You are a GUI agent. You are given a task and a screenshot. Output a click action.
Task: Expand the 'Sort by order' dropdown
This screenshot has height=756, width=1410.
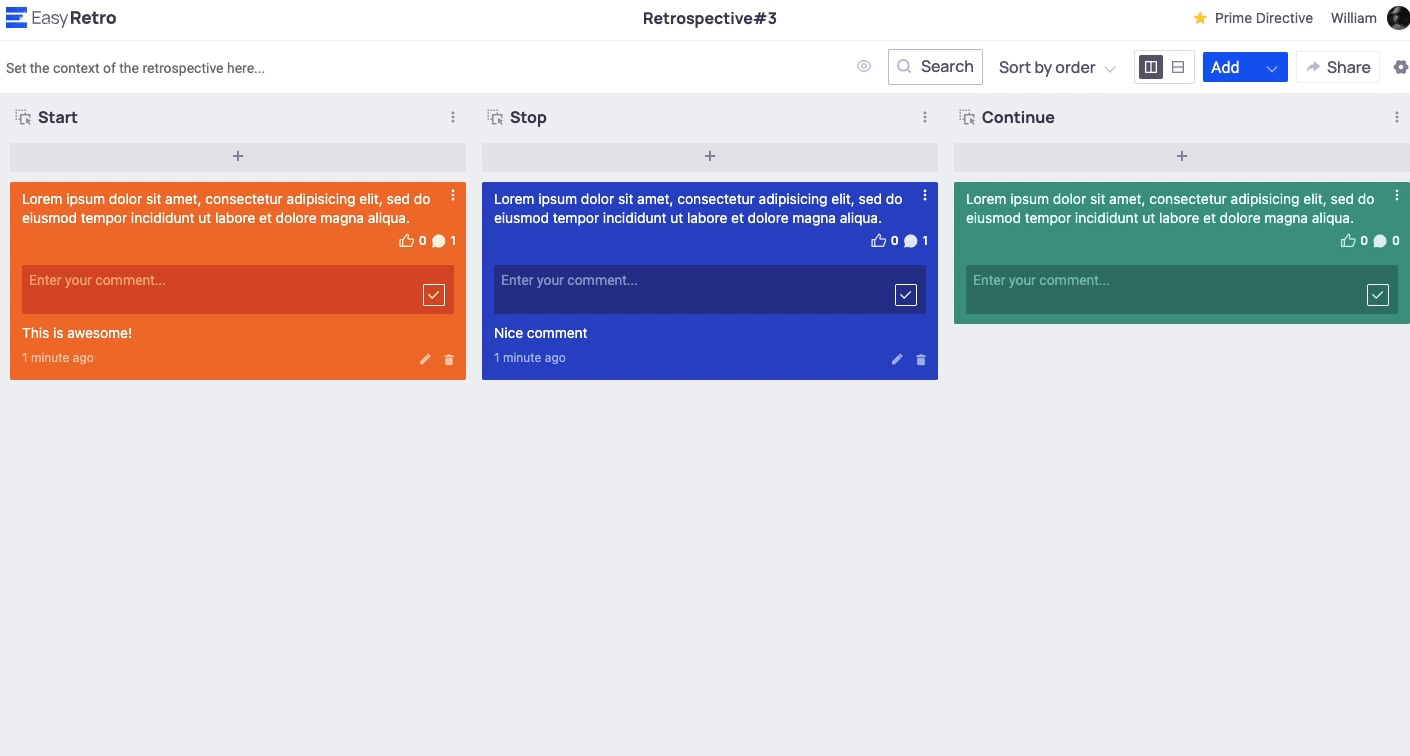[x=1057, y=68]
